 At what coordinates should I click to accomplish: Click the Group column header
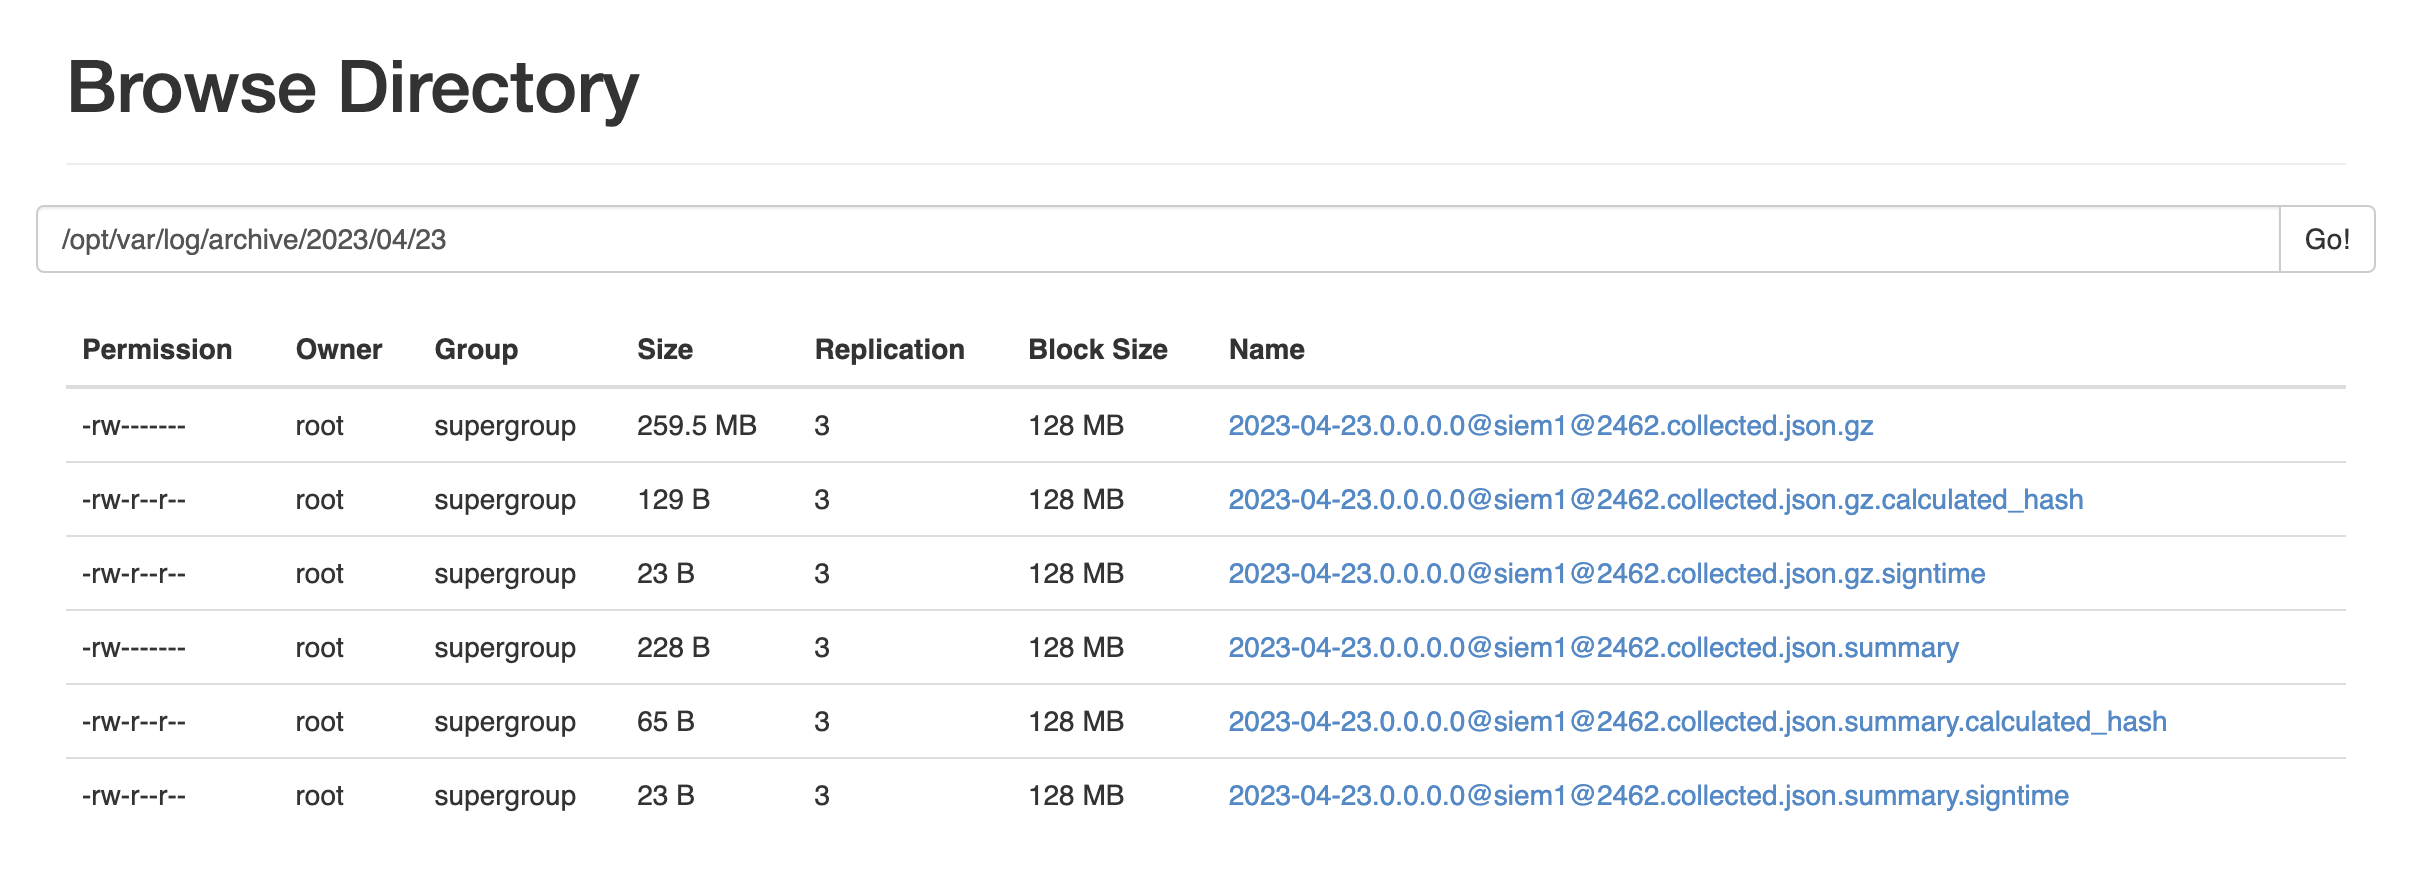coord(476,349)
